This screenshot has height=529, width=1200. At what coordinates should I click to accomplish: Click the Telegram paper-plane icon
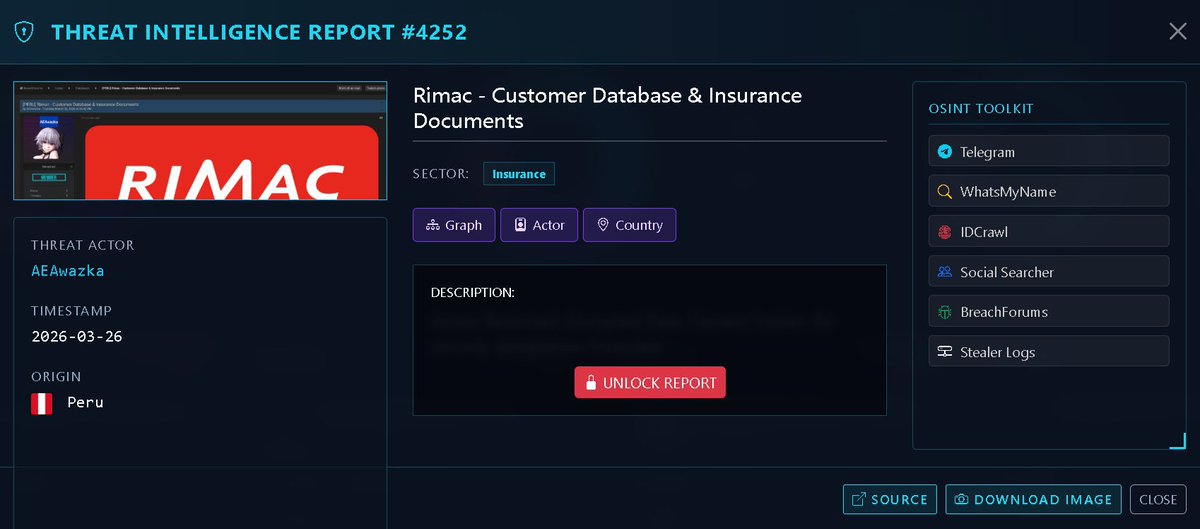[x=944, y=152]
